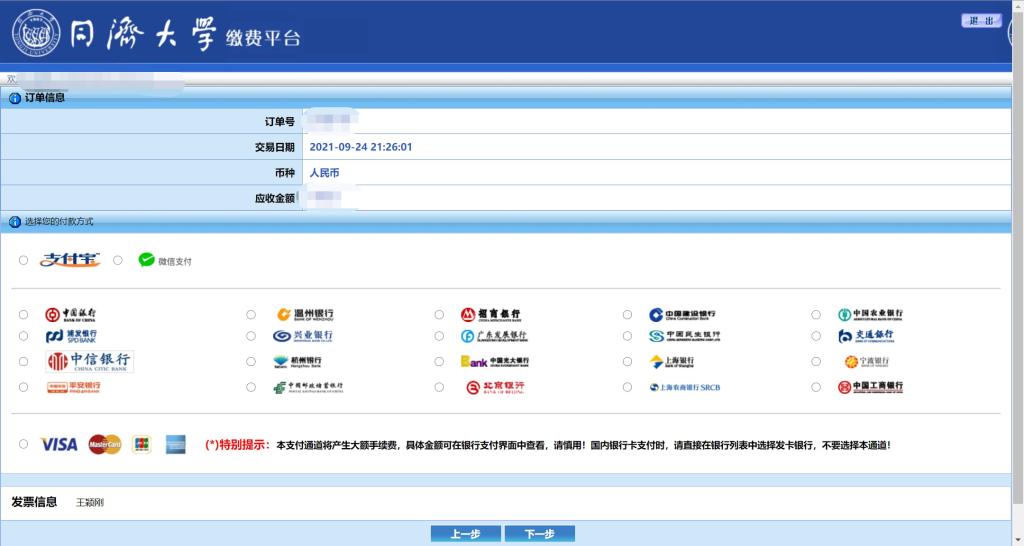Click the Alipay (支付宝) logo
Screen dimensions: 1024x546
coord(70,260)
